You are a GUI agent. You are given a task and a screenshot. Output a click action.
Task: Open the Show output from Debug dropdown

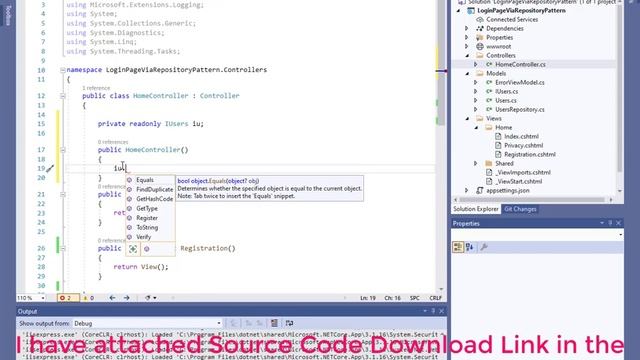pyautogui.click(x=219, y=323)
